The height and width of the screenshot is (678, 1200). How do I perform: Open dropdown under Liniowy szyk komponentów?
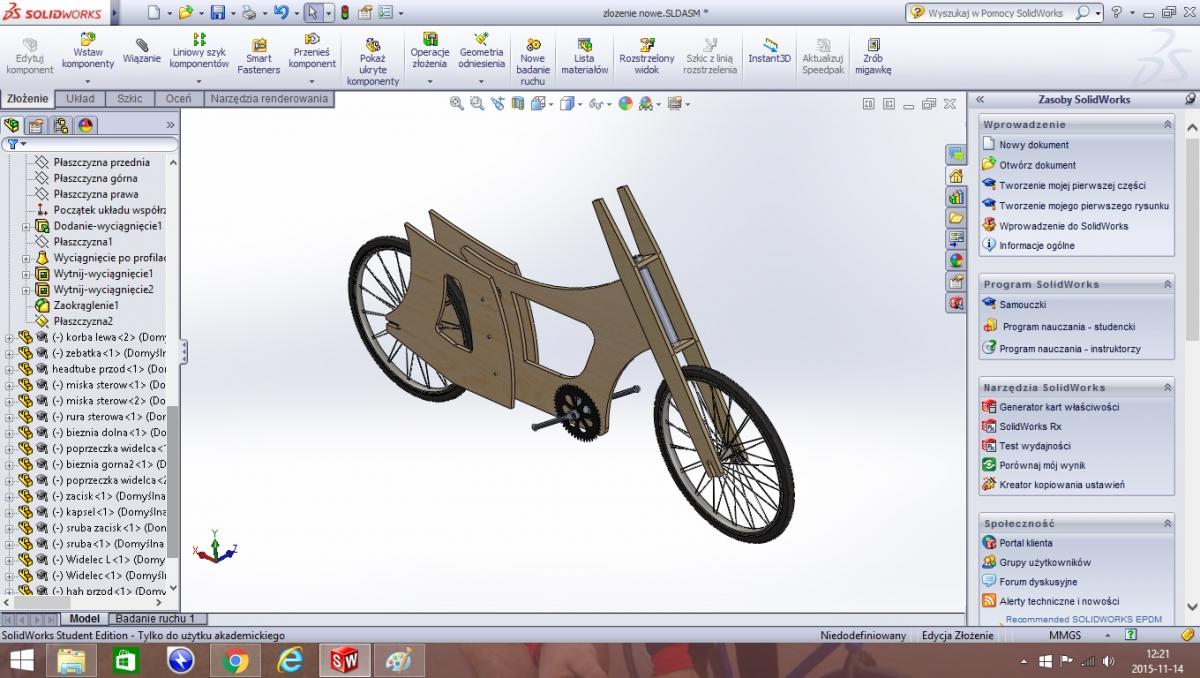click(199, 81)
